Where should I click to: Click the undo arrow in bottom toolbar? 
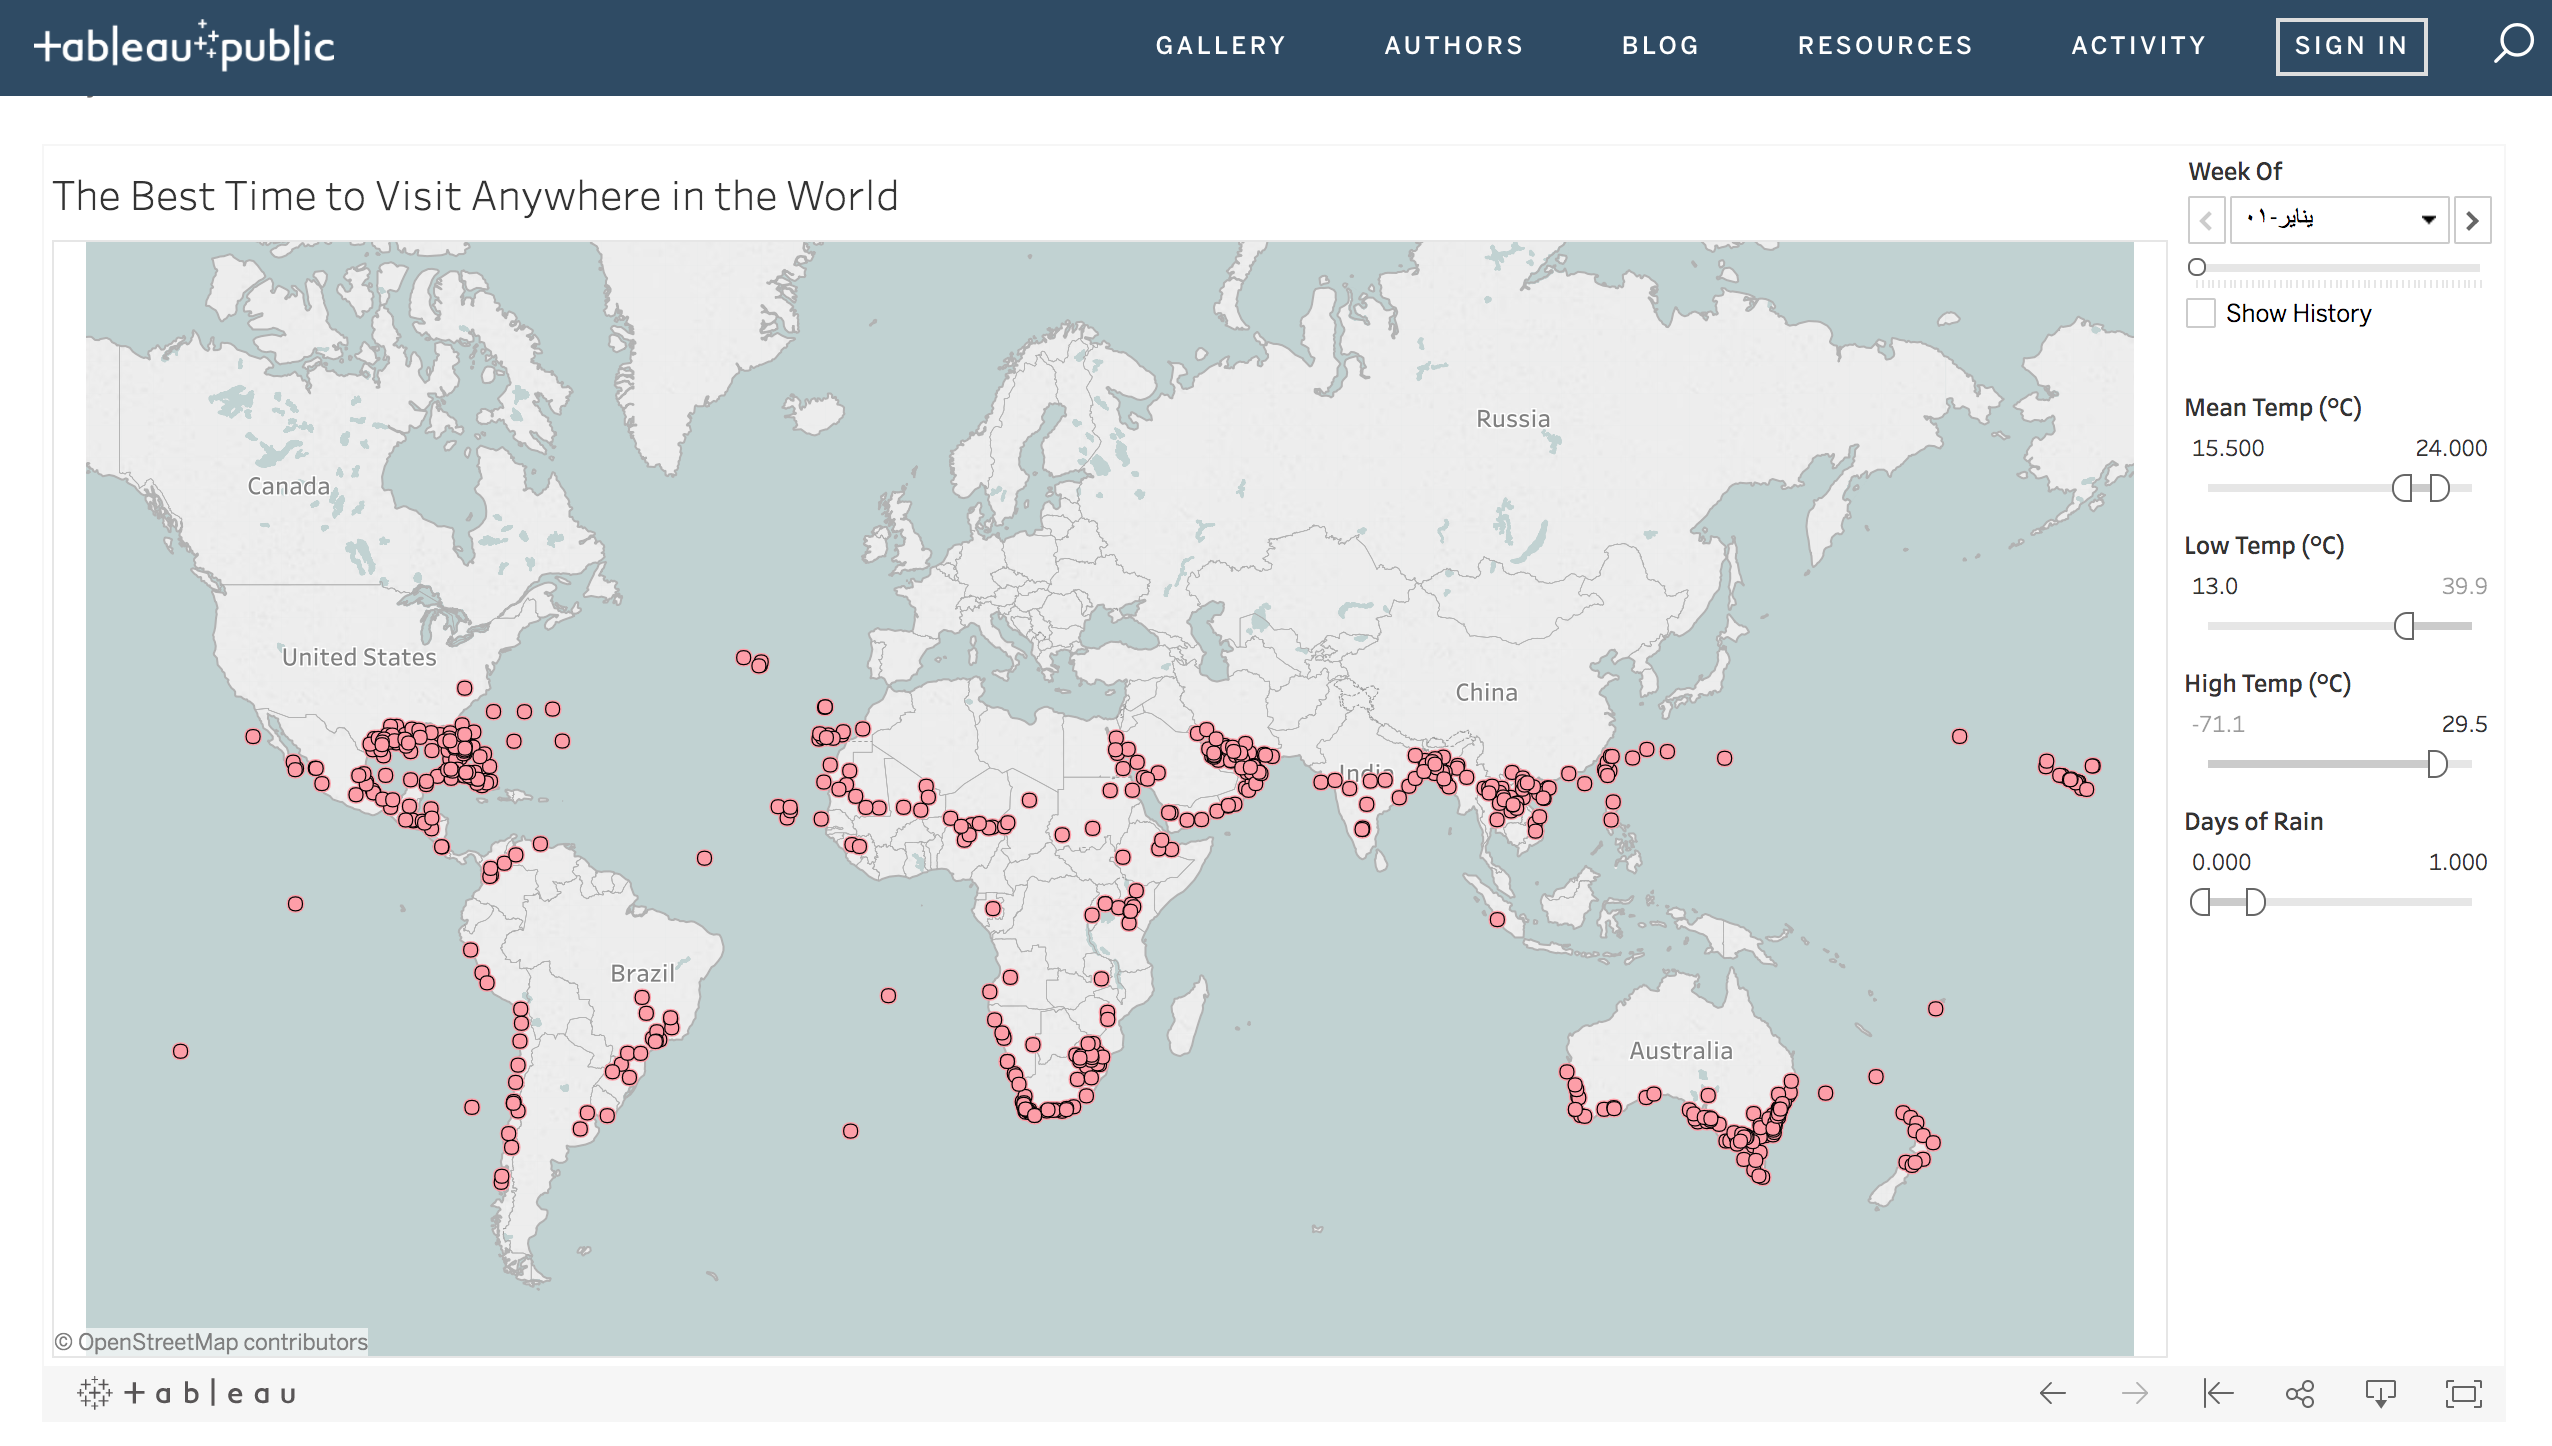coord(2052,1393)
